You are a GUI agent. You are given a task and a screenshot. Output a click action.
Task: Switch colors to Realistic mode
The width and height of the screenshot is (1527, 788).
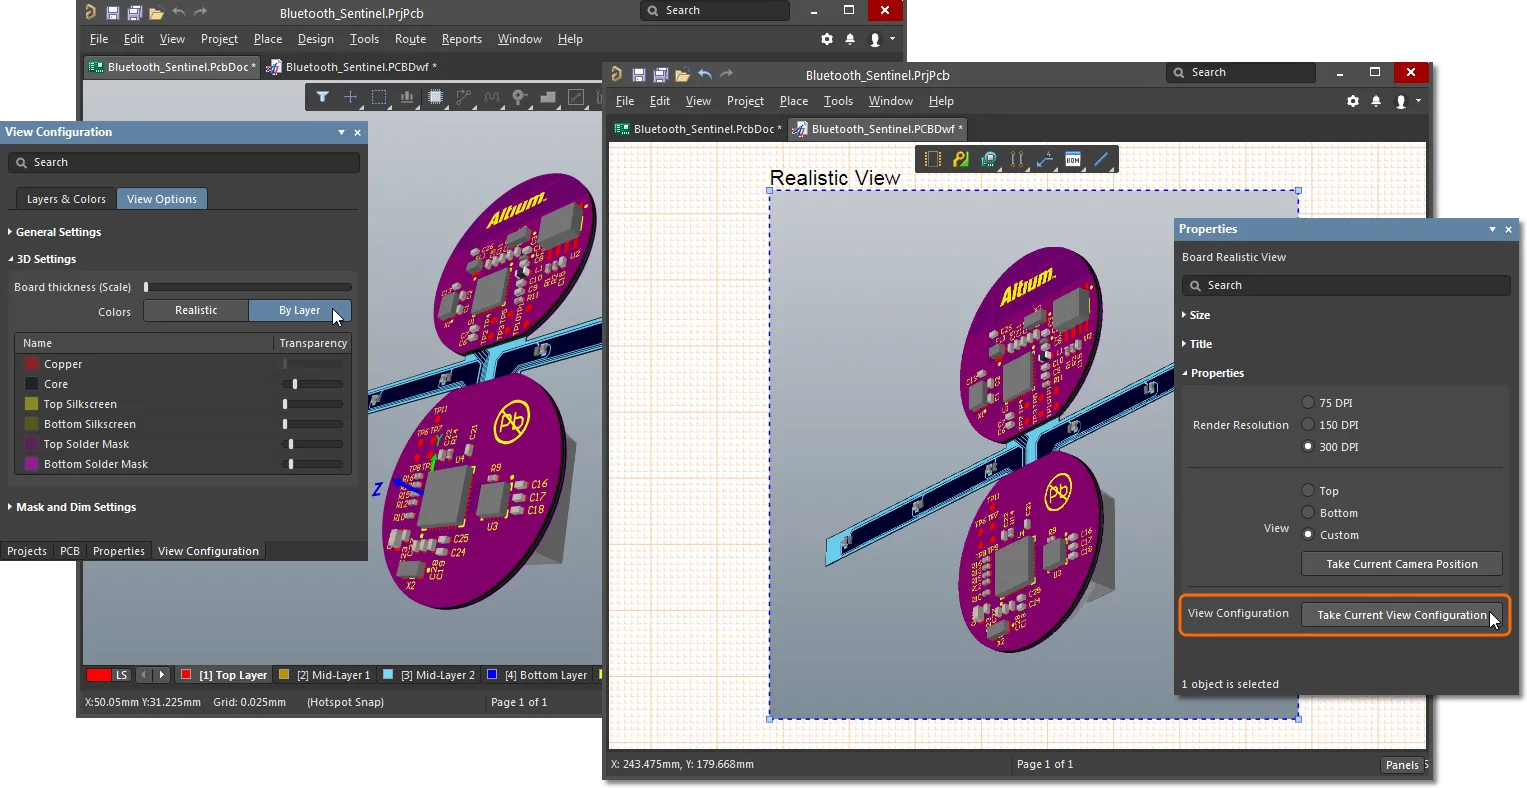point(196,310)
